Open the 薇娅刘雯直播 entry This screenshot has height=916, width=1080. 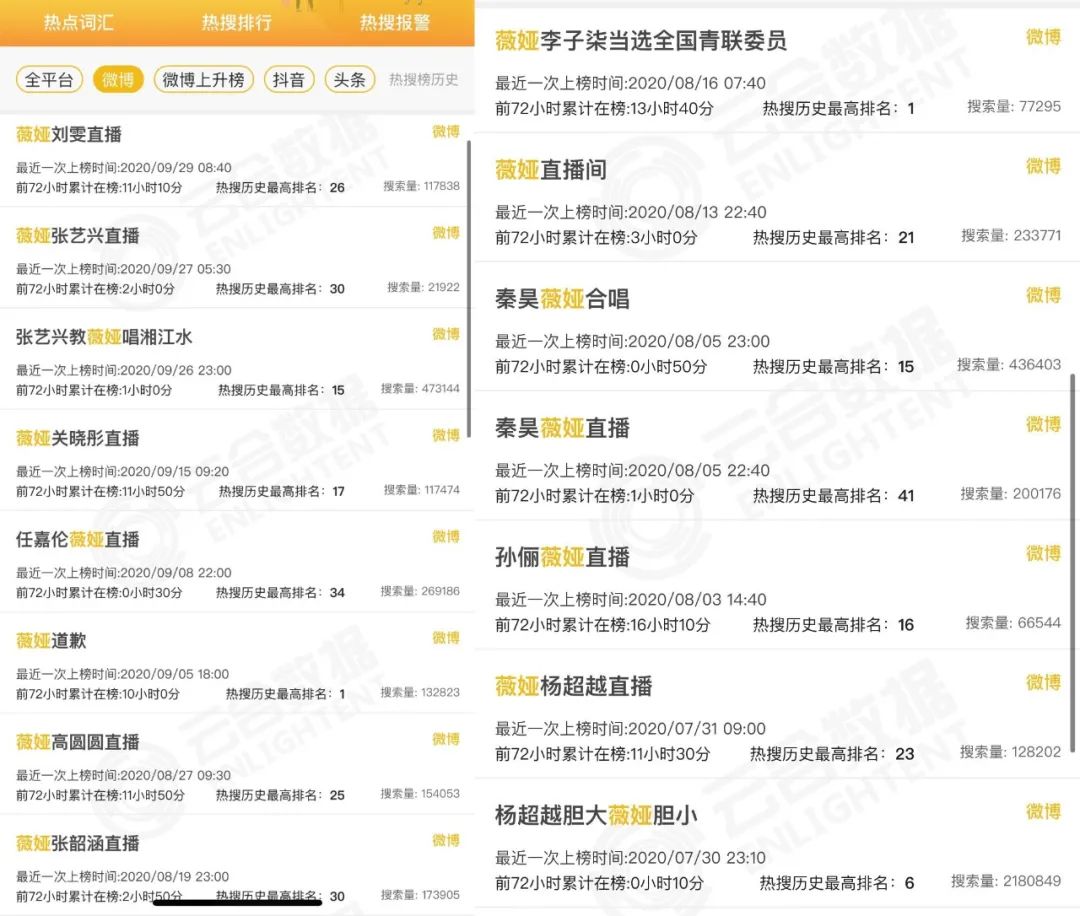(237, 160)
